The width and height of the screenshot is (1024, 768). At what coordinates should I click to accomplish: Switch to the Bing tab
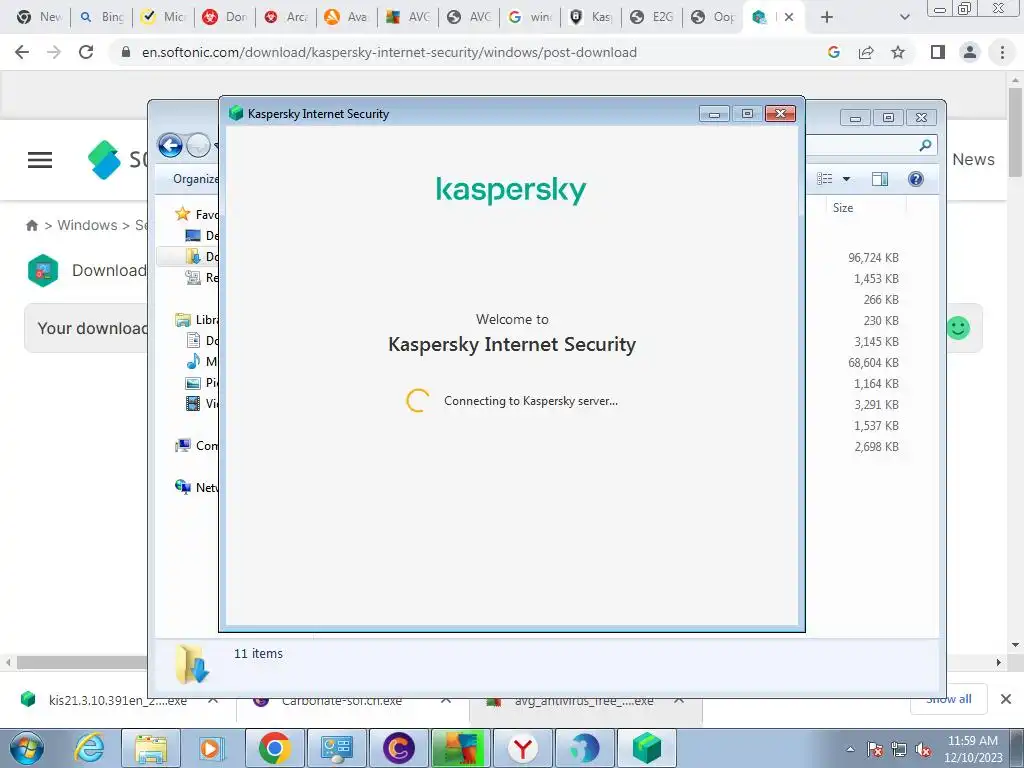(102, 17)
